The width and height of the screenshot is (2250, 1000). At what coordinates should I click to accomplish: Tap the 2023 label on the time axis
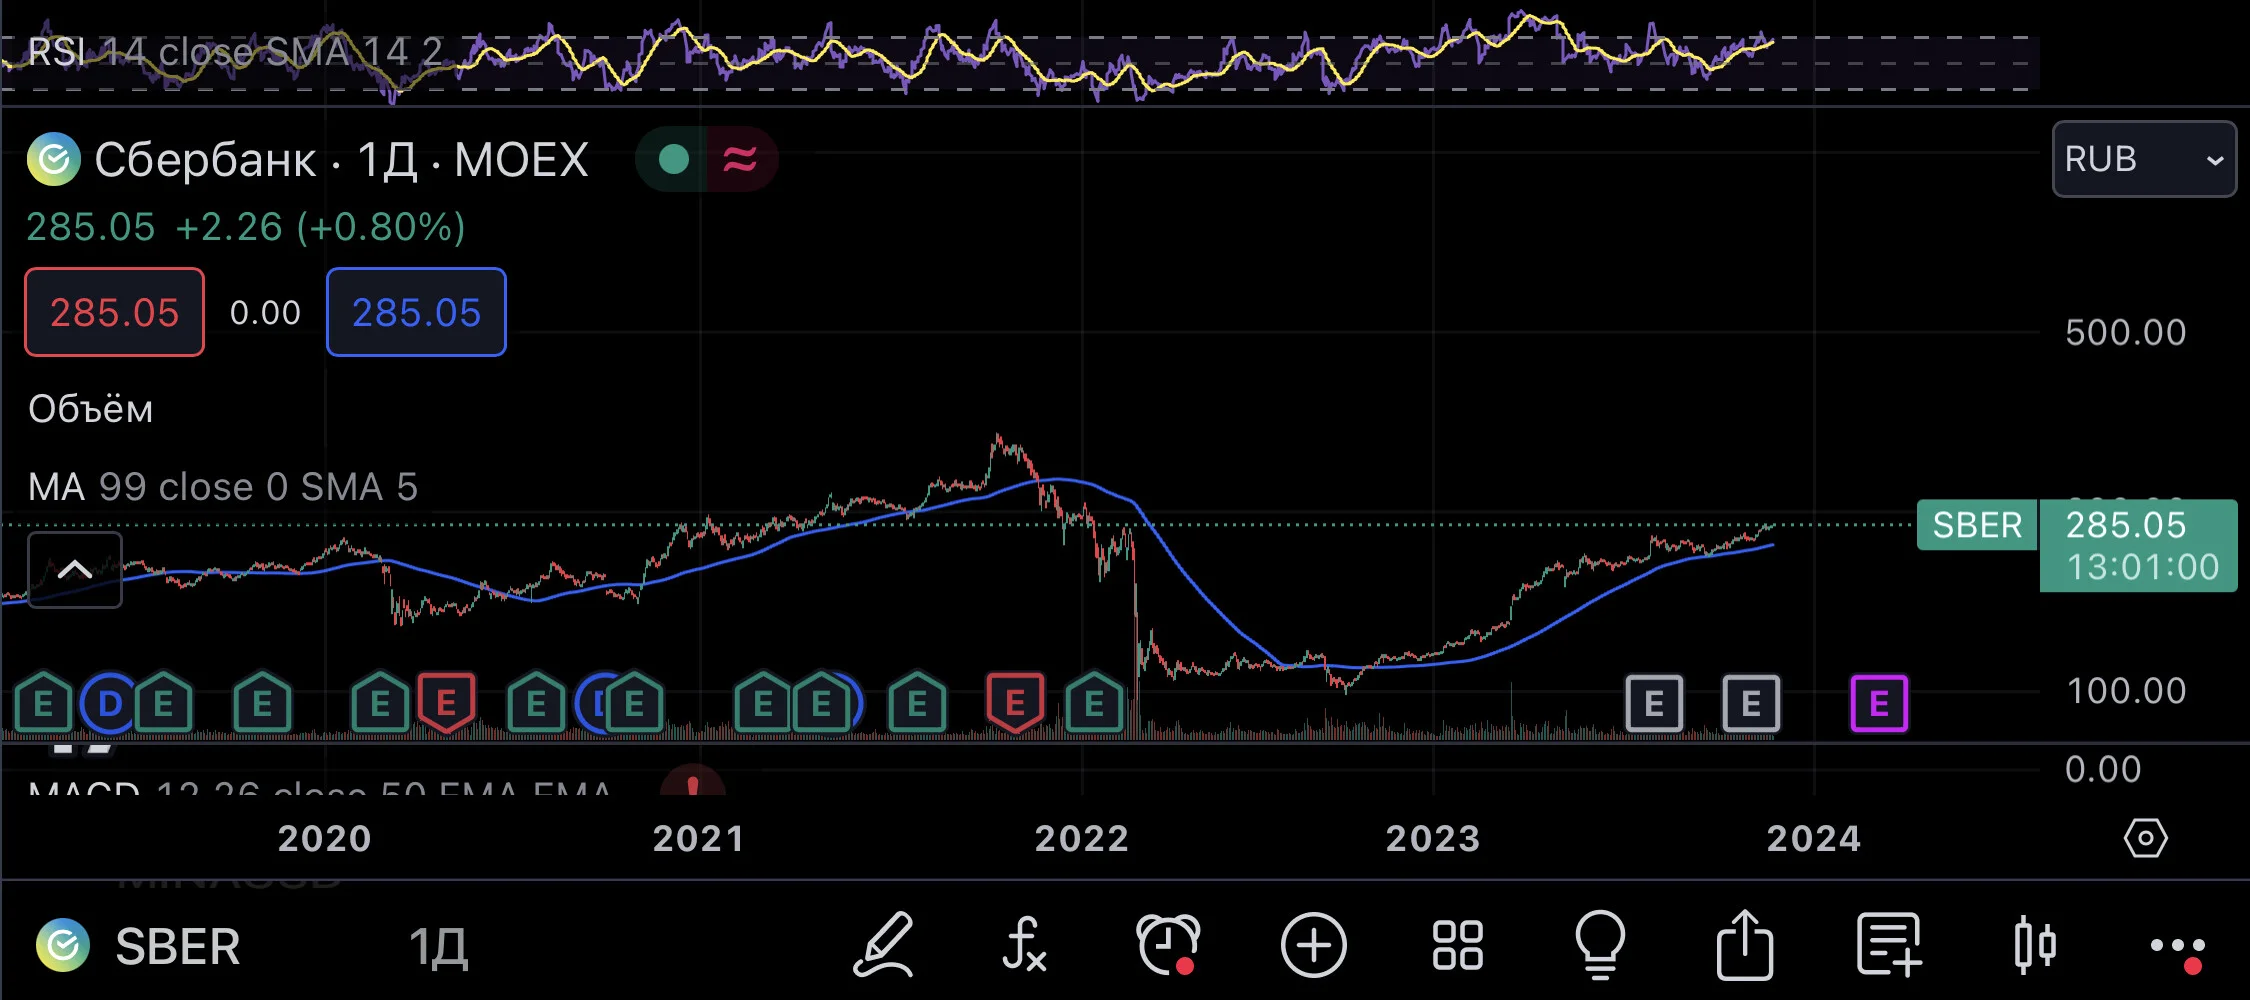pyautogui.click(x=1433, y=838)
